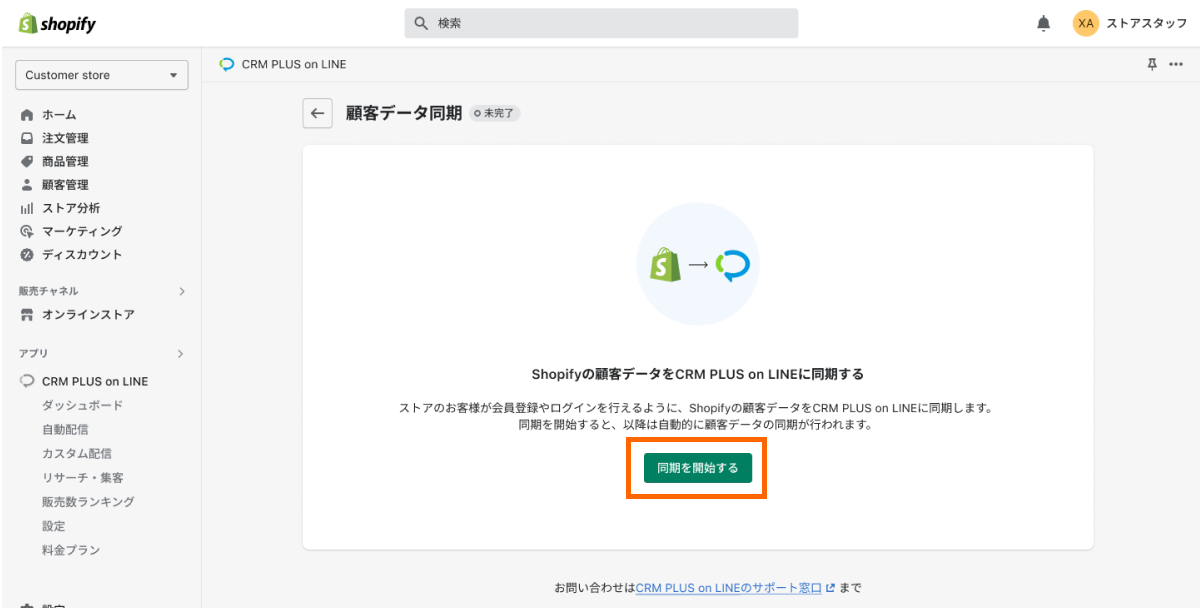Click external link icon beside サポート窓口

830,588
